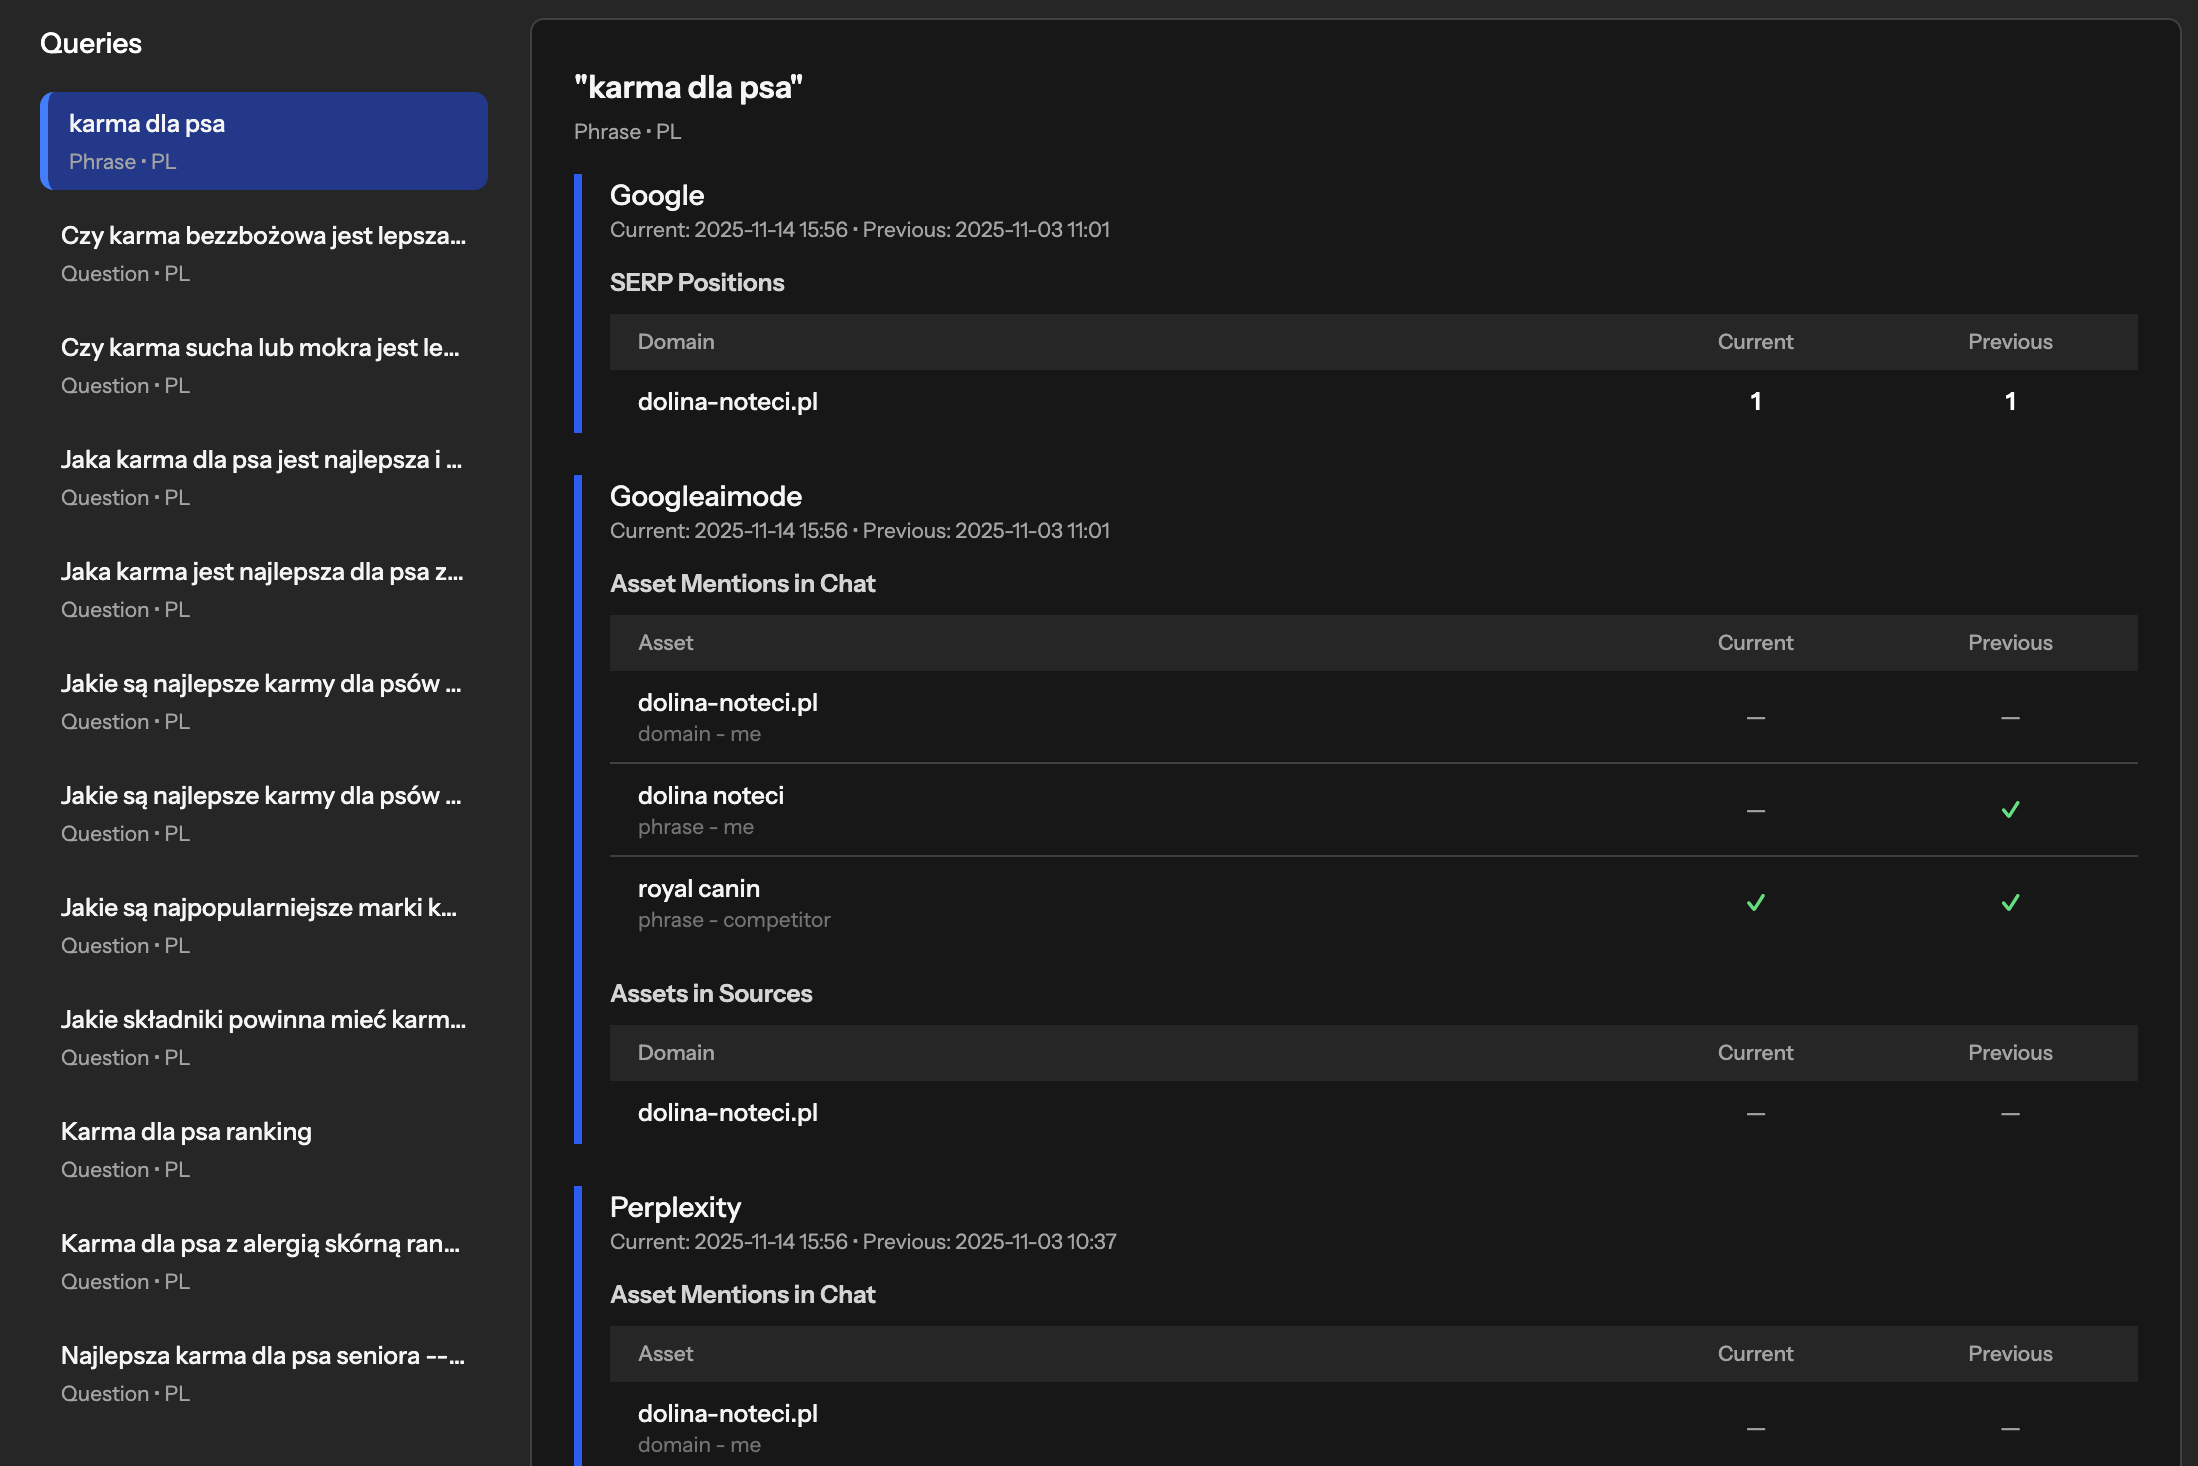Open 'Karma dla psa z alergią skórną' query

click(x=263, y=1261)
